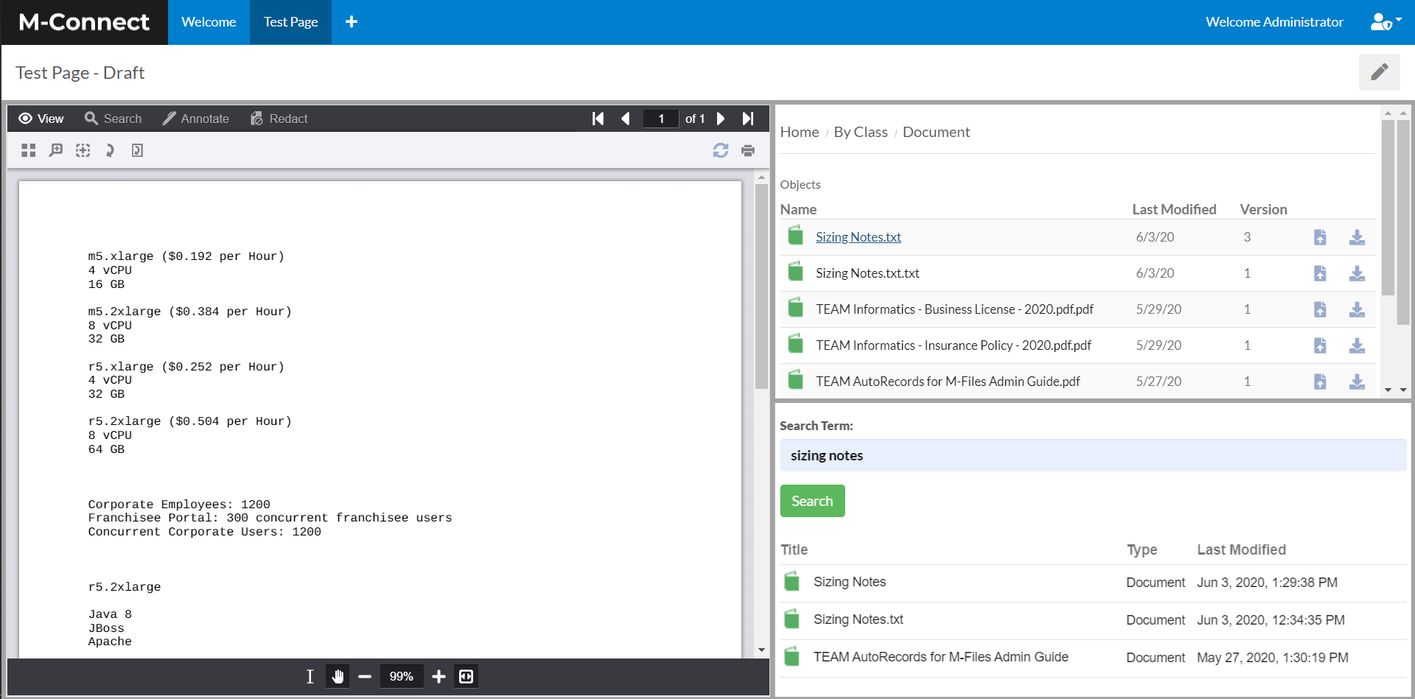Download the Sizing Notes.txt file
The height and width of the screenshot is (699, 1415).
pos(1357,237)
